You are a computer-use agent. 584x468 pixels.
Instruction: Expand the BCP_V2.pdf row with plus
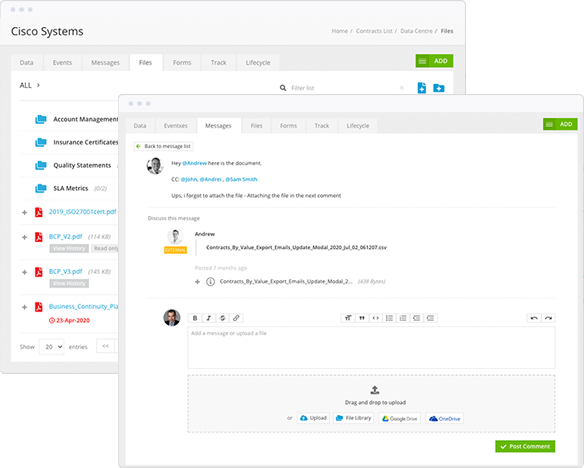pos(25,237)
